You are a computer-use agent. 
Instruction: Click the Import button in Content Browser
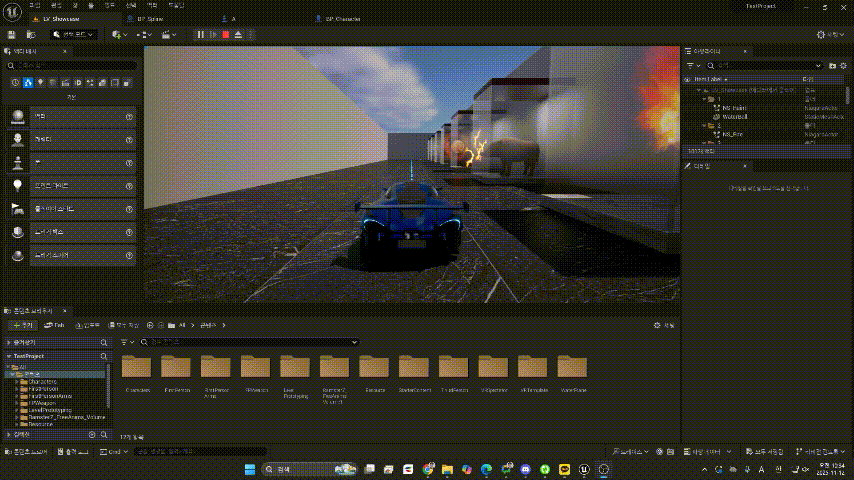pyautogui.click(x=87, y=325)
